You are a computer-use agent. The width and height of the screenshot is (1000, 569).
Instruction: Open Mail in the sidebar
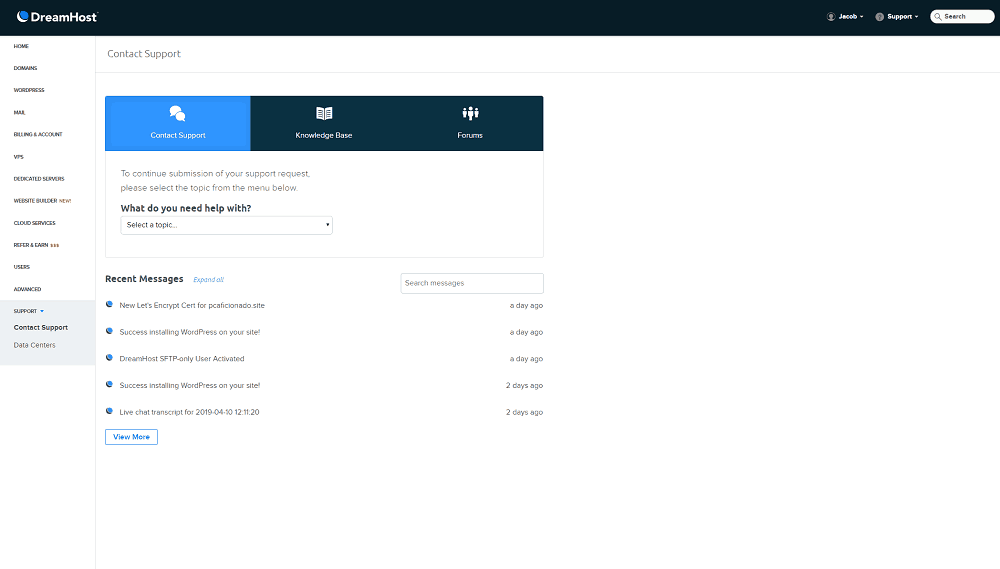pos(19,113)
